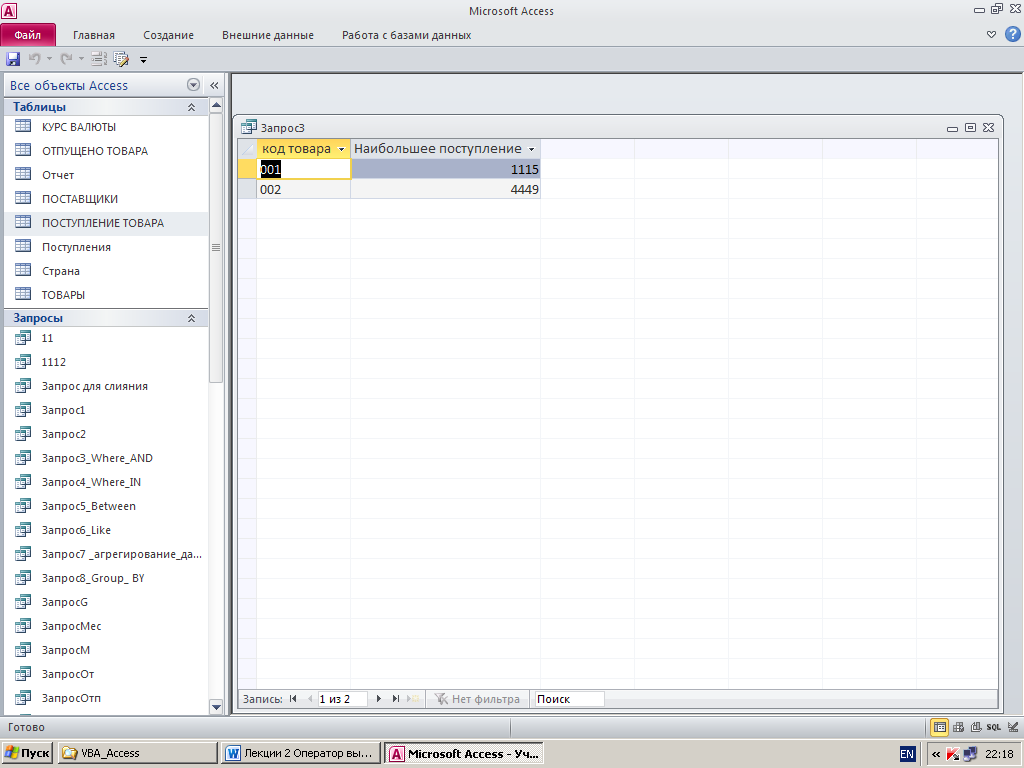
Task: Click the icon of query 1112
Action: (x=23, y=361)
